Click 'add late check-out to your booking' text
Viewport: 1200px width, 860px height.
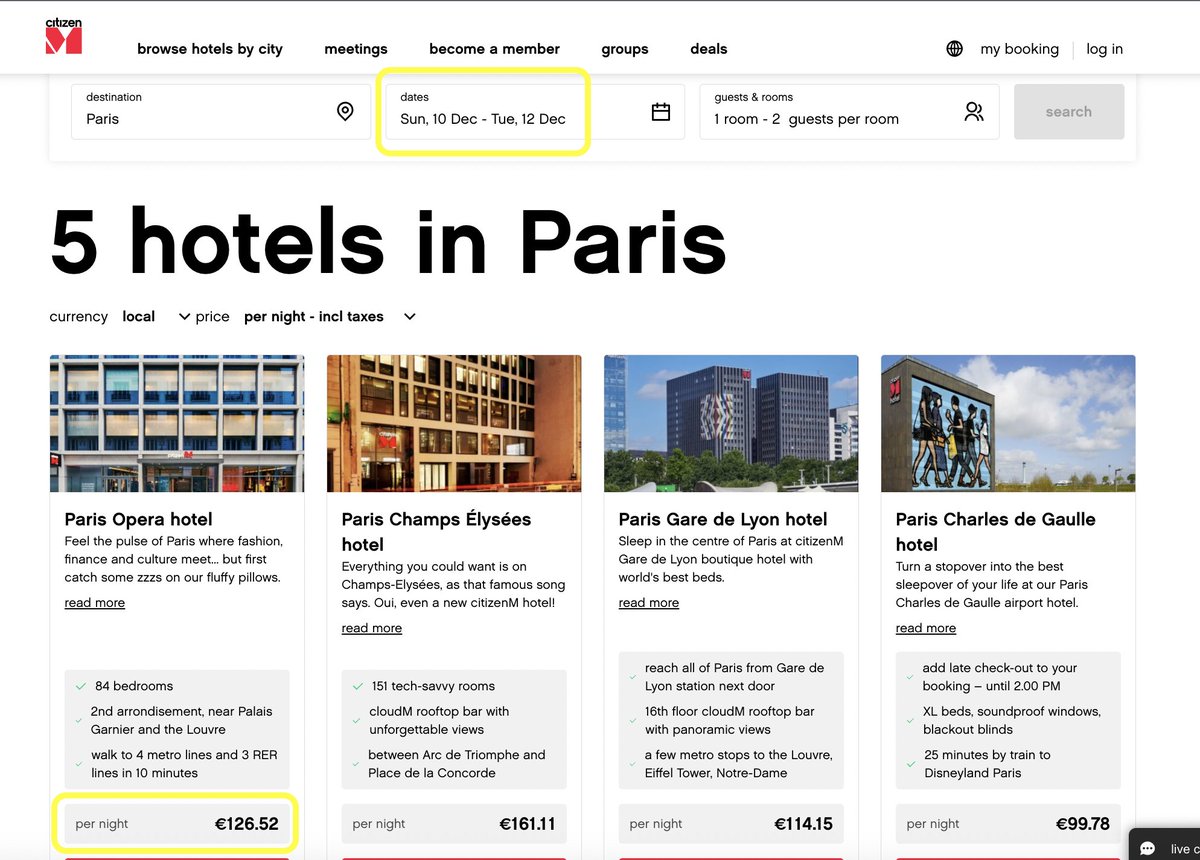tap(1000, 677)
